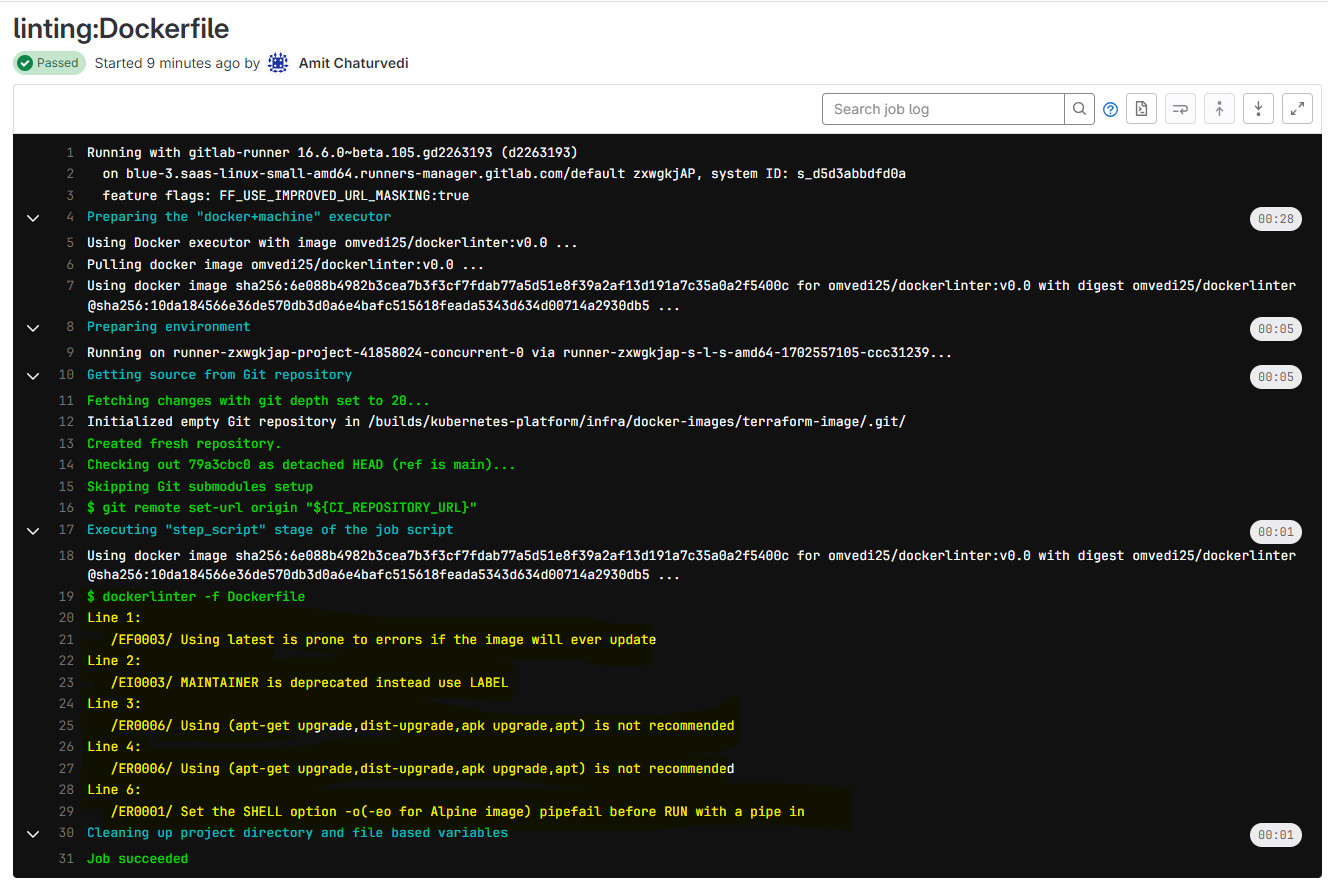The height and width of the screenshot is (881, 1328).
Task: Collapse the "Executing step_script" section chevron
Action: [33, 531]
